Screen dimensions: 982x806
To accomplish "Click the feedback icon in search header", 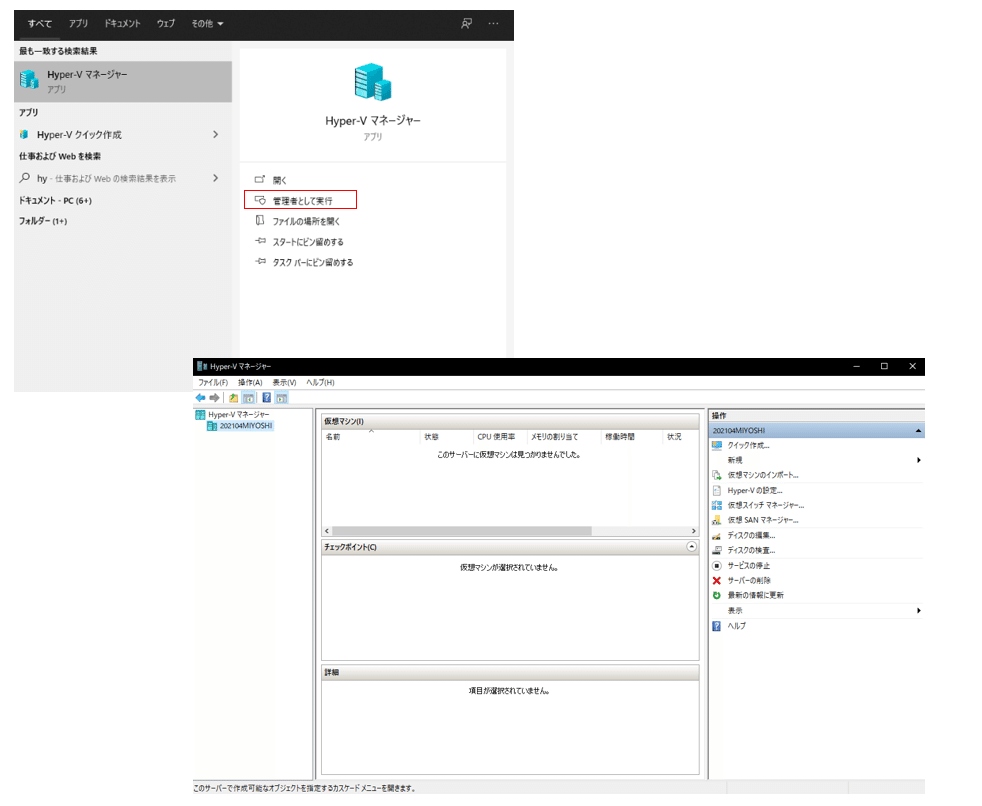I will (467, 23).
